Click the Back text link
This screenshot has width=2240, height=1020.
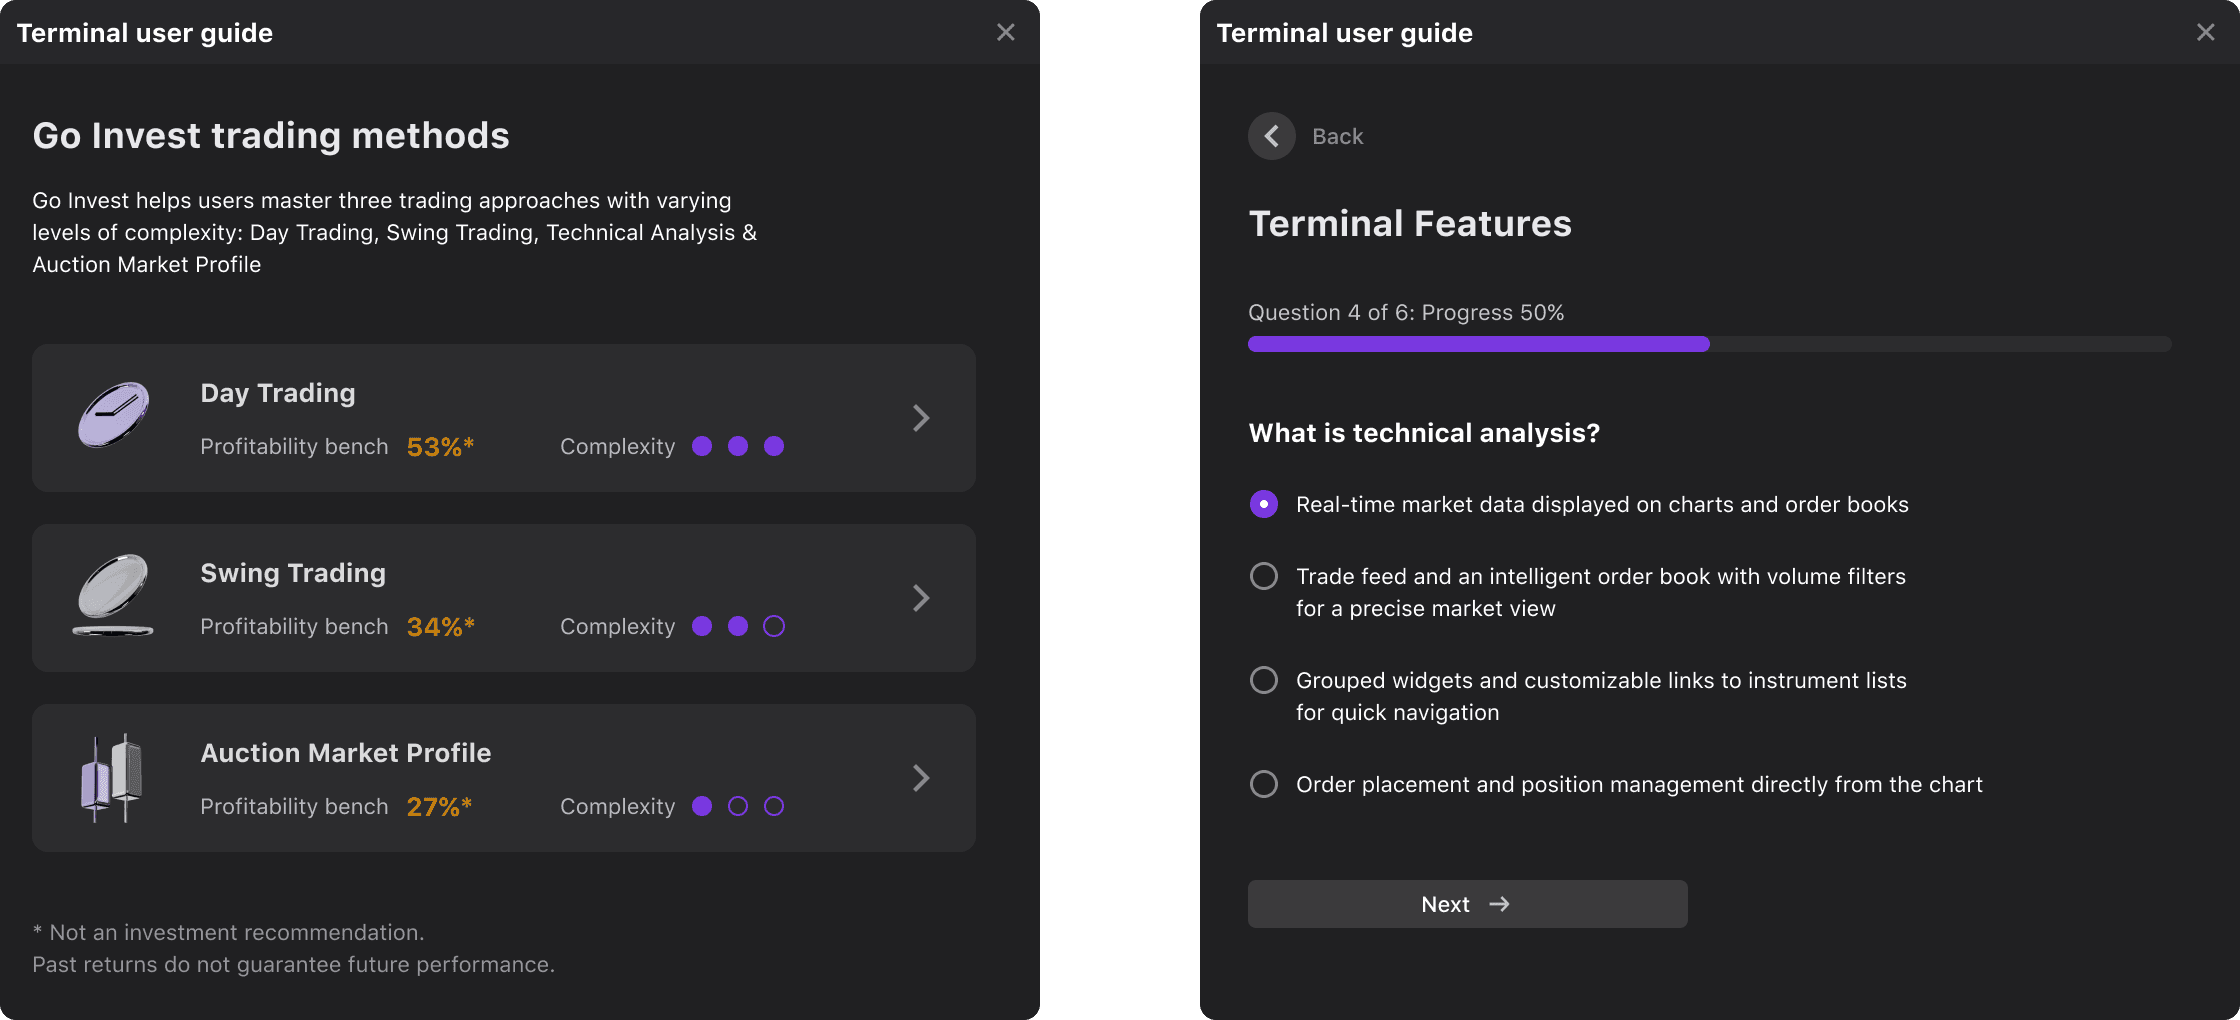click(1337, 136)
